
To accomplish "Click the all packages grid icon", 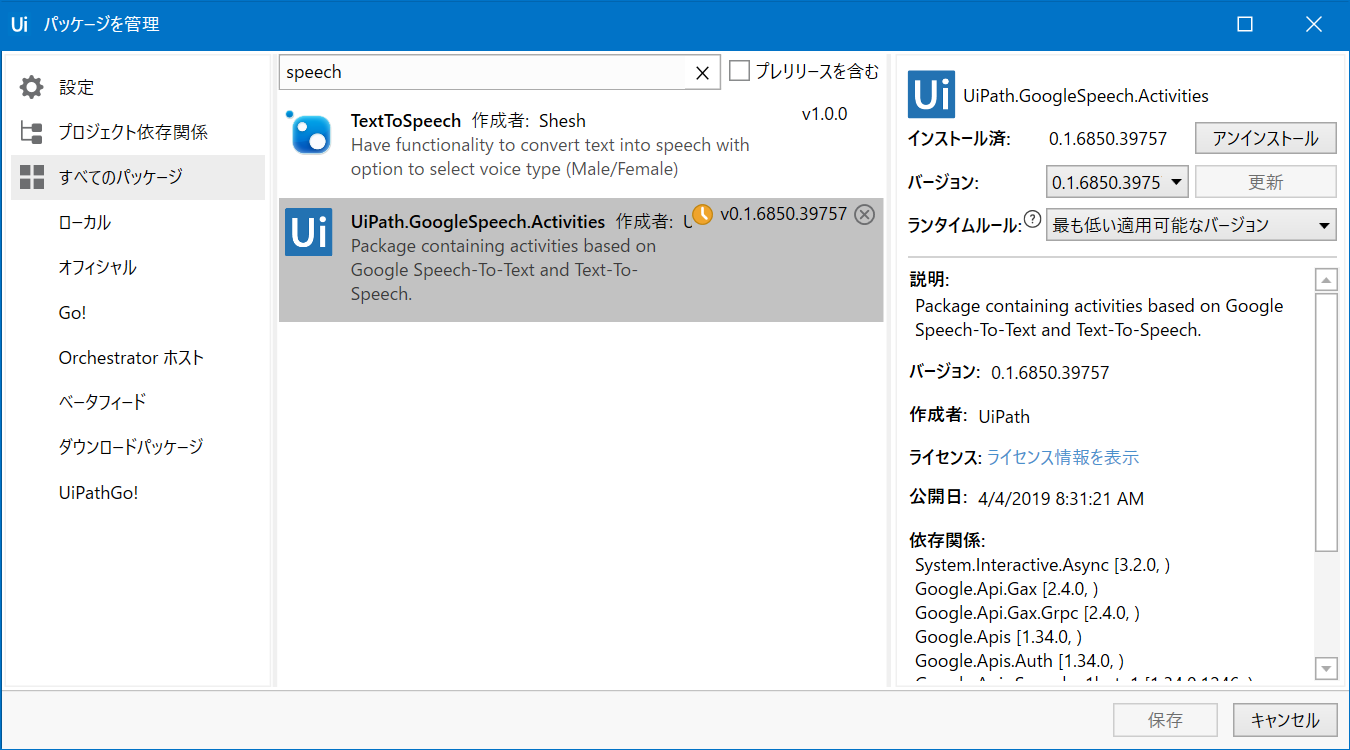I will pyautogui.click(x=32, y=177).
